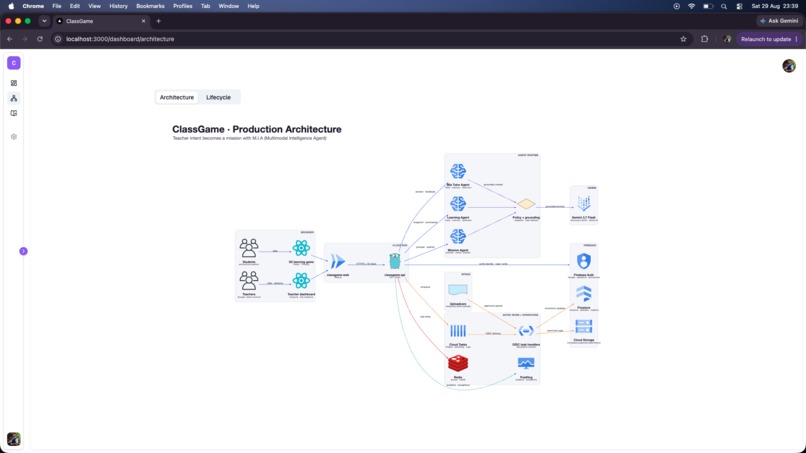Select the Teachers node icon

(249, 281)
